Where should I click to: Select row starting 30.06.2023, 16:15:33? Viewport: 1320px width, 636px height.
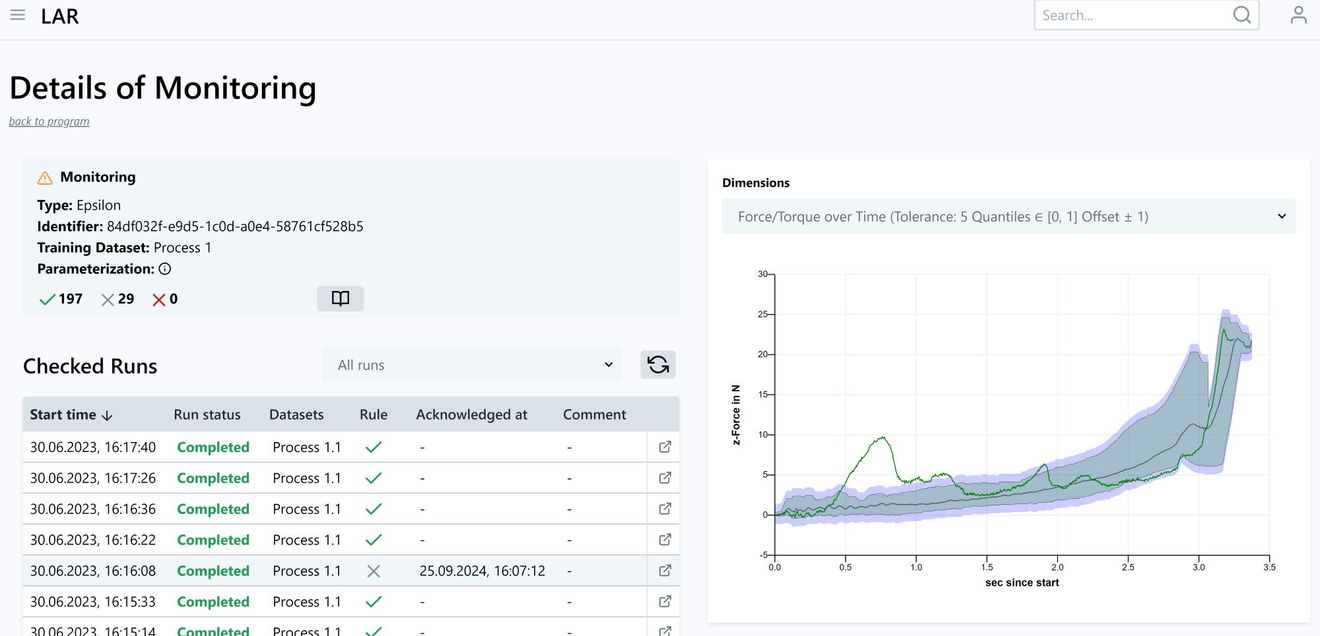pyautogui.click(x=351, y=602)
